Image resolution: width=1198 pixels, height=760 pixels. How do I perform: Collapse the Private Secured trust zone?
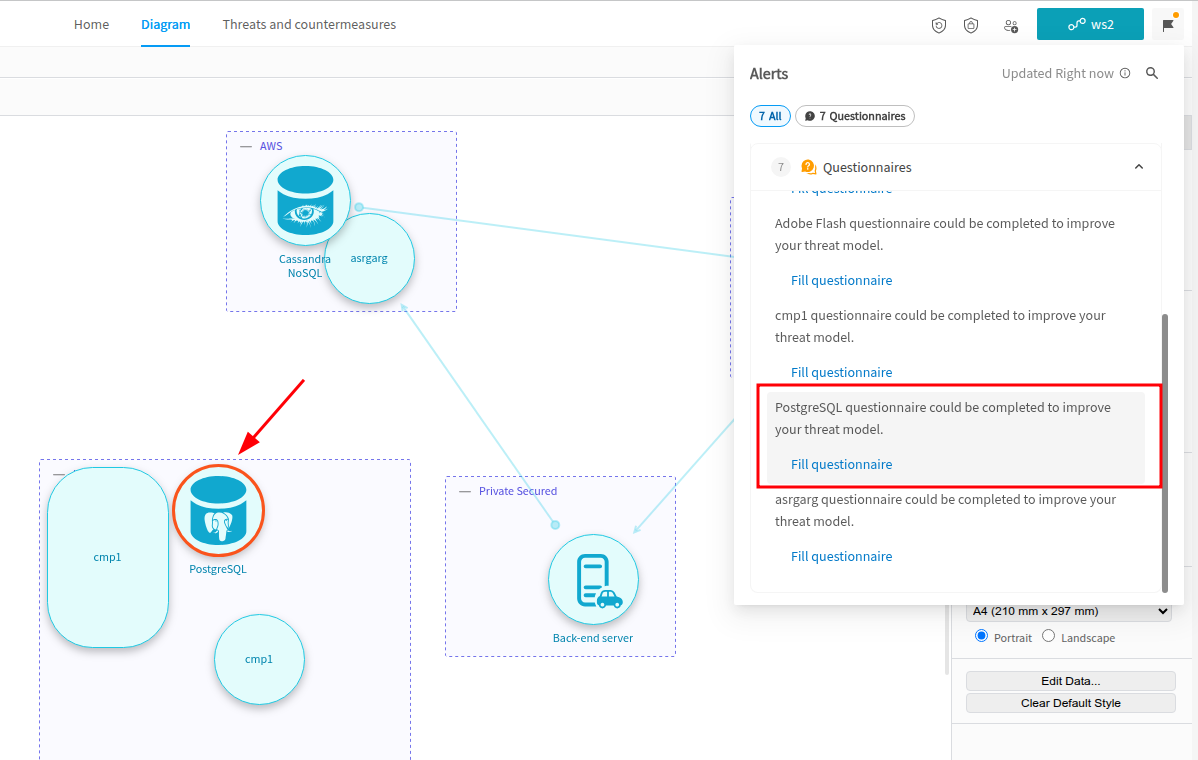pyautogui.click(x=465, y=491)
